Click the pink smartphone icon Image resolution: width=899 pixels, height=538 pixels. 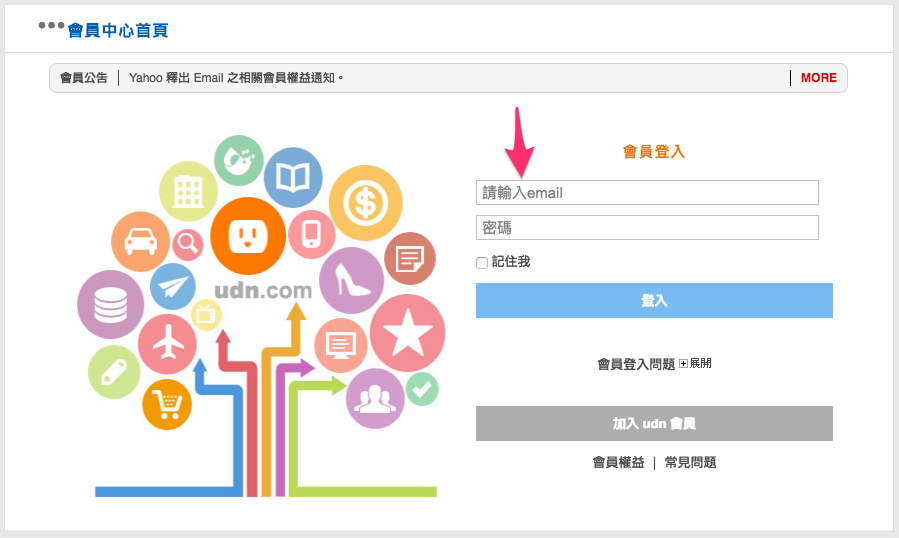point(311,234)
